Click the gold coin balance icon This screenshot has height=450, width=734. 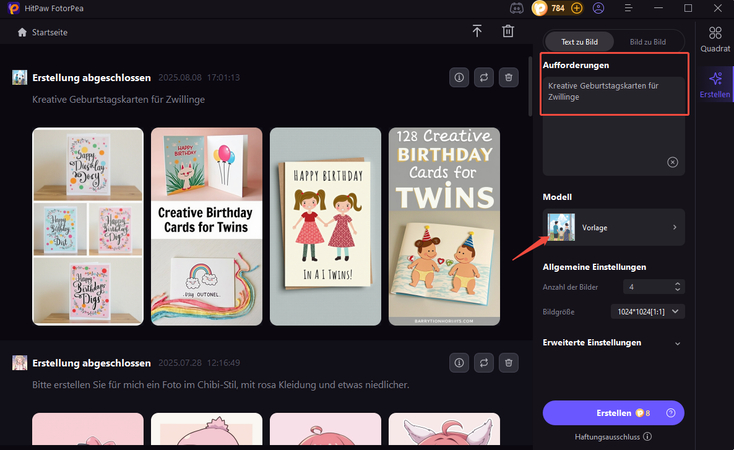540,8
